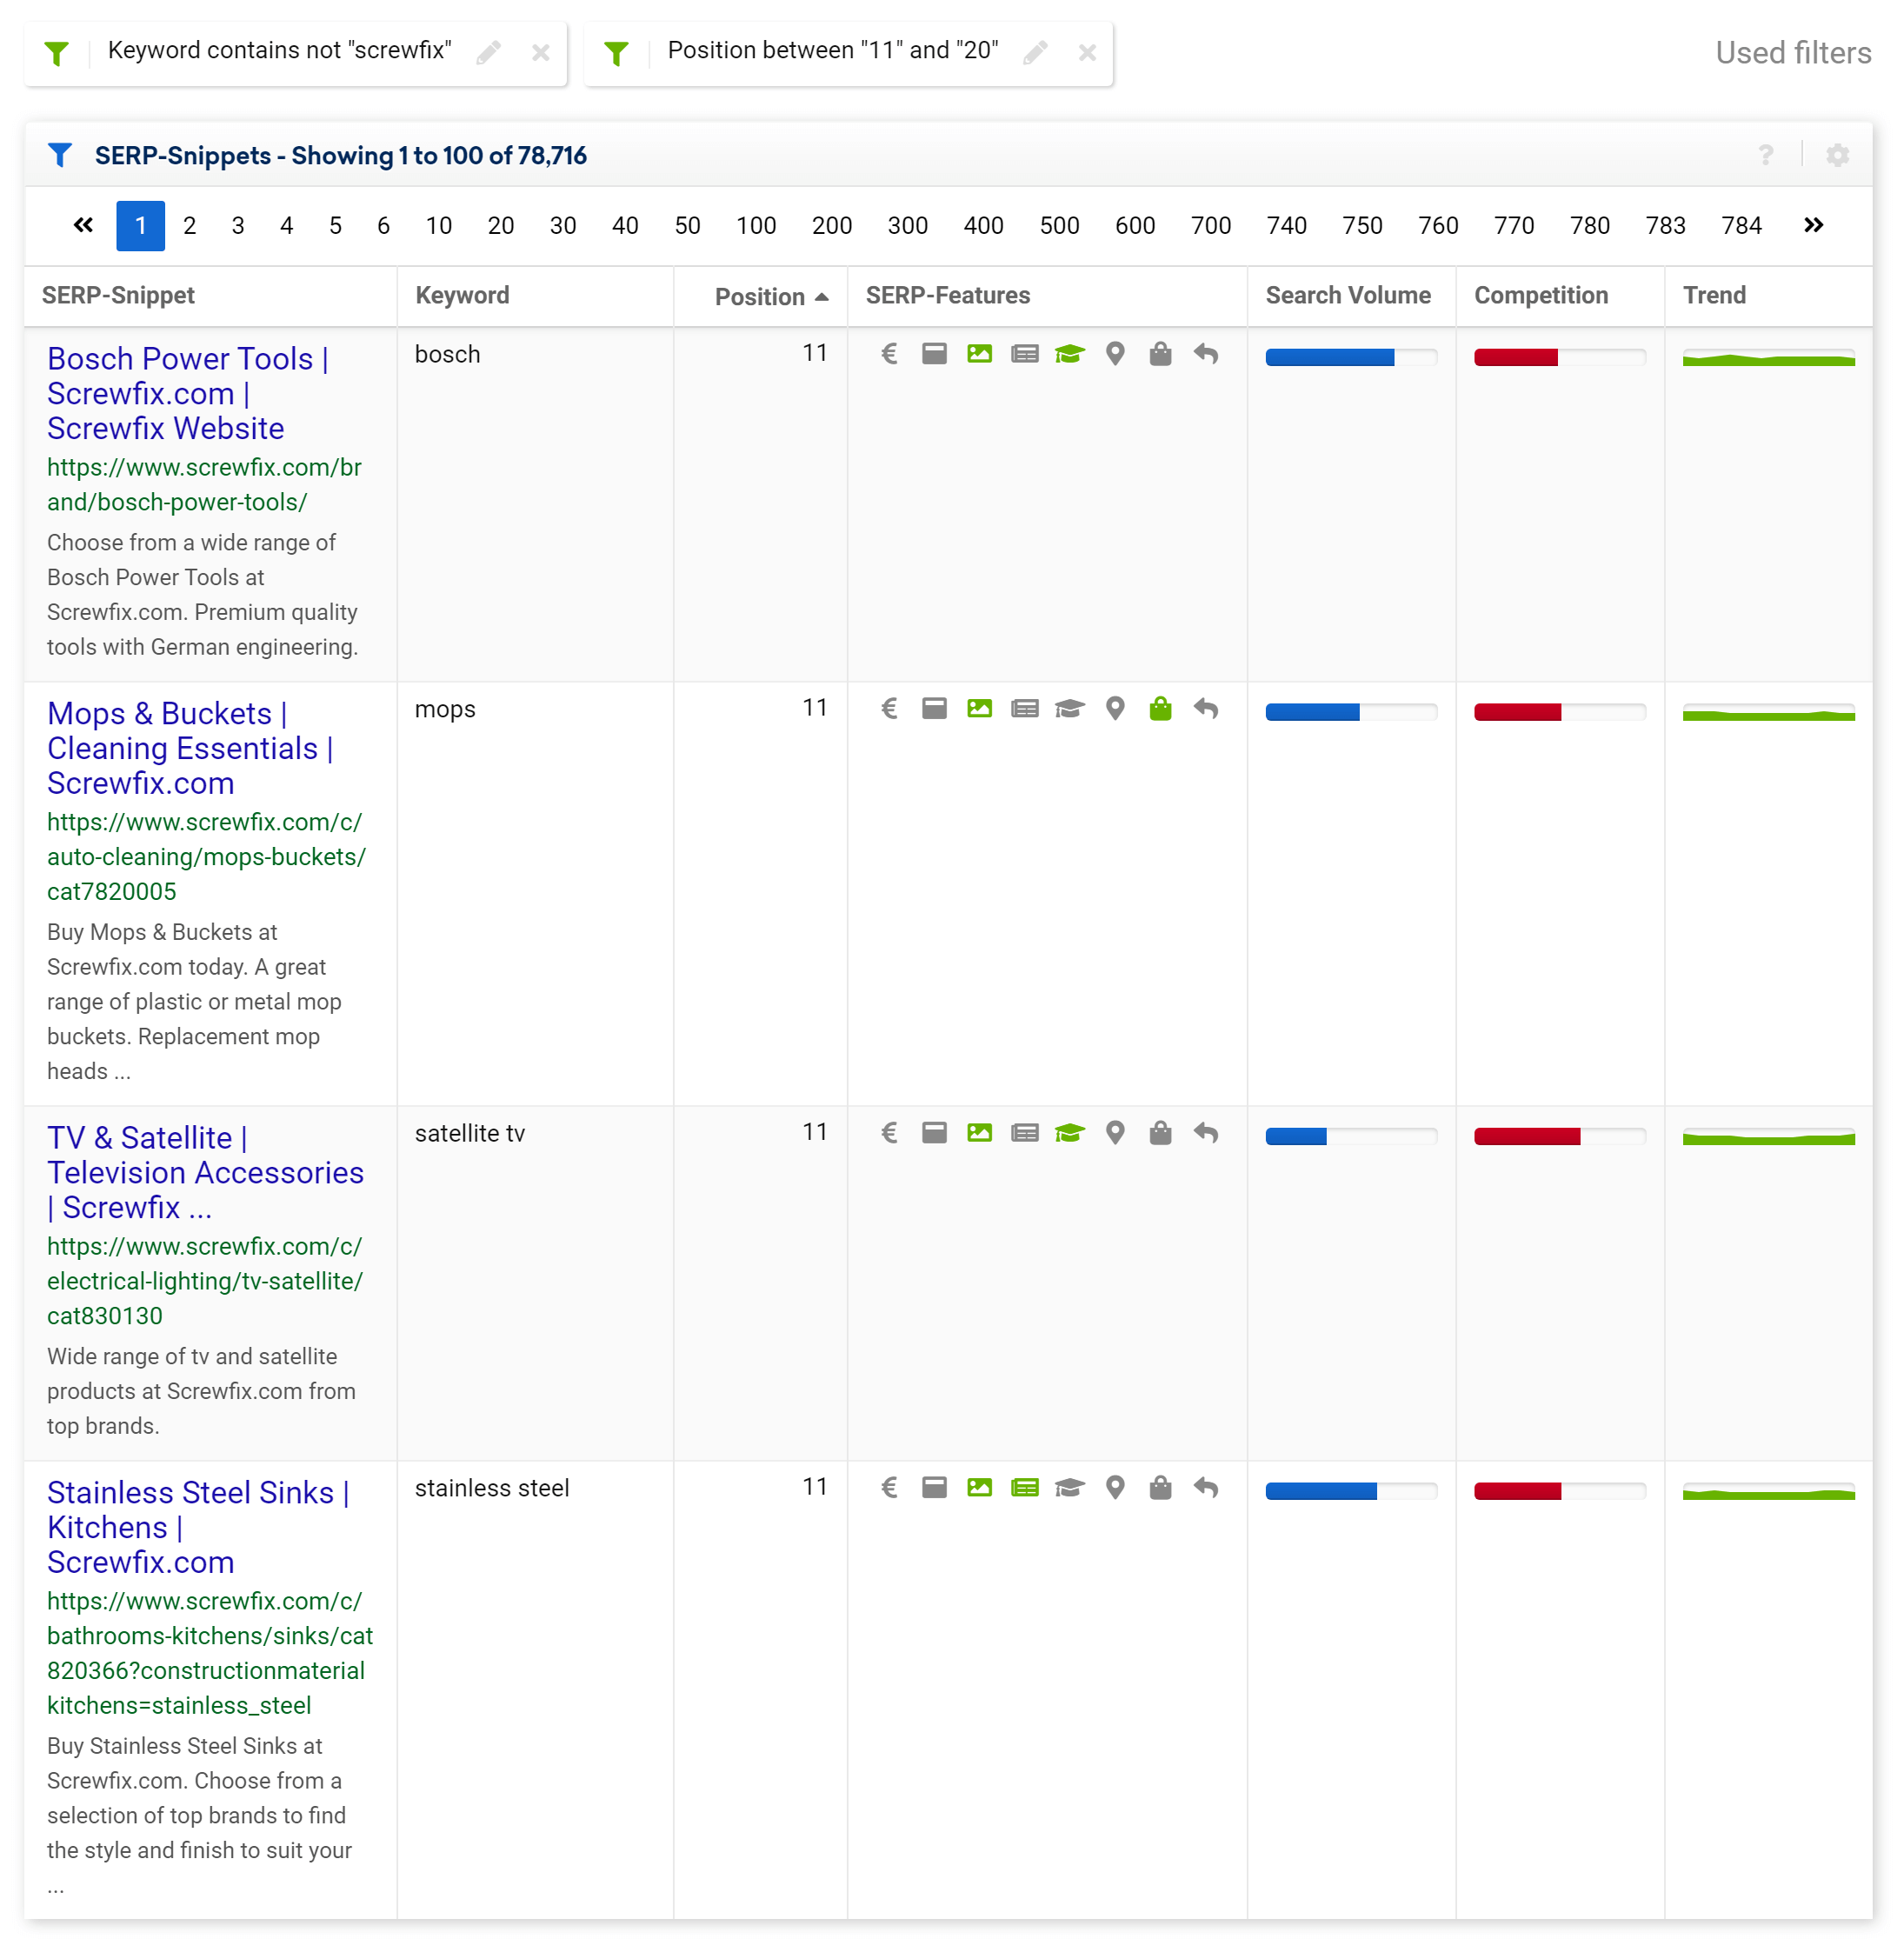Click competition bar for mops
1904x1939 pixels.
1560,712
